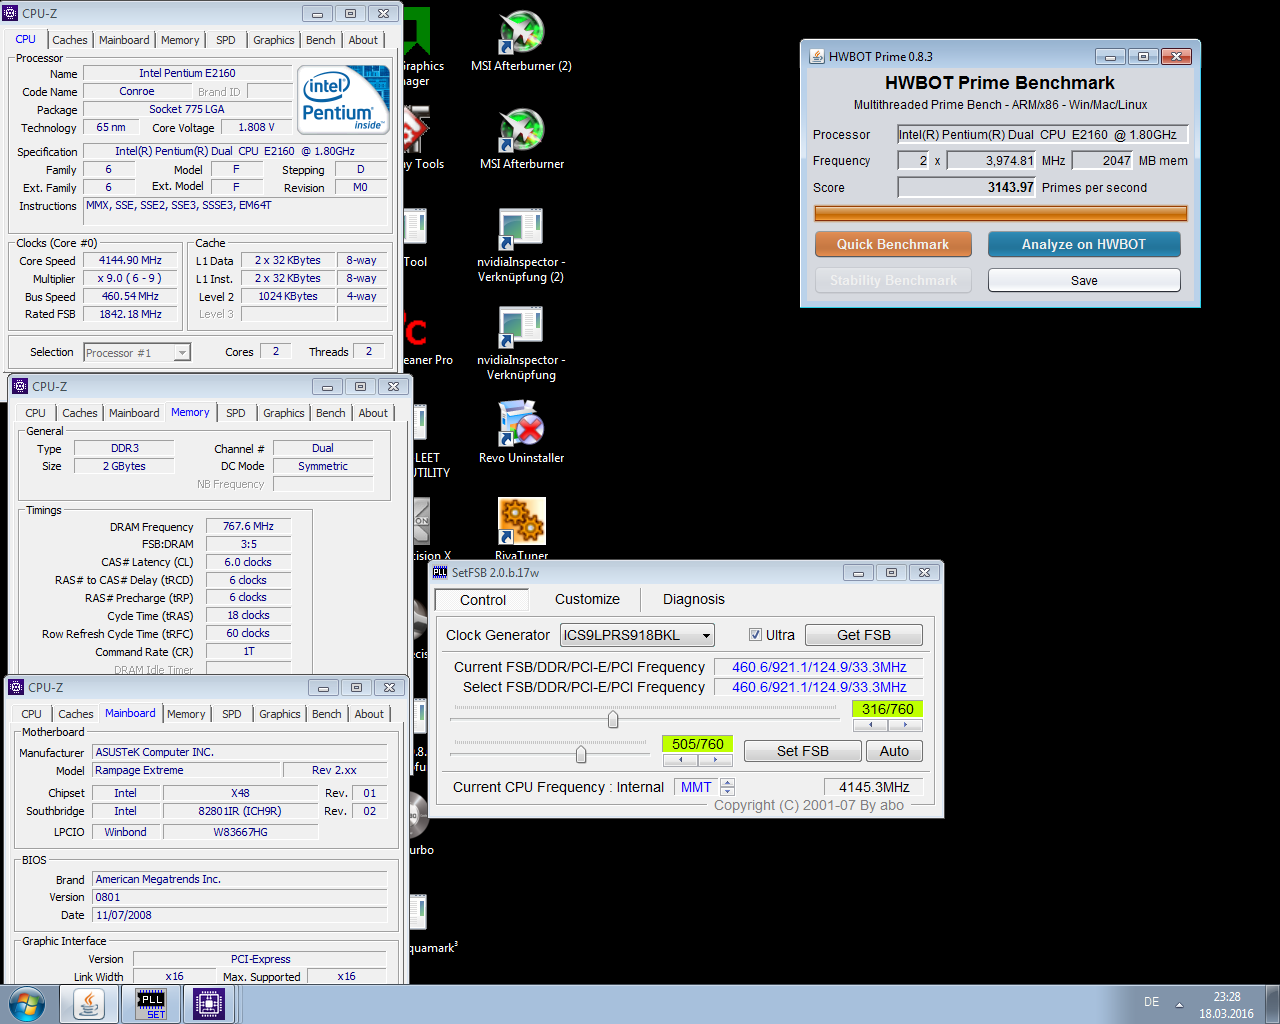Click left arrow under 316/760 value
This screenshot has width=1280, height=1024.
pyautogui.click(x=870, y=724)
